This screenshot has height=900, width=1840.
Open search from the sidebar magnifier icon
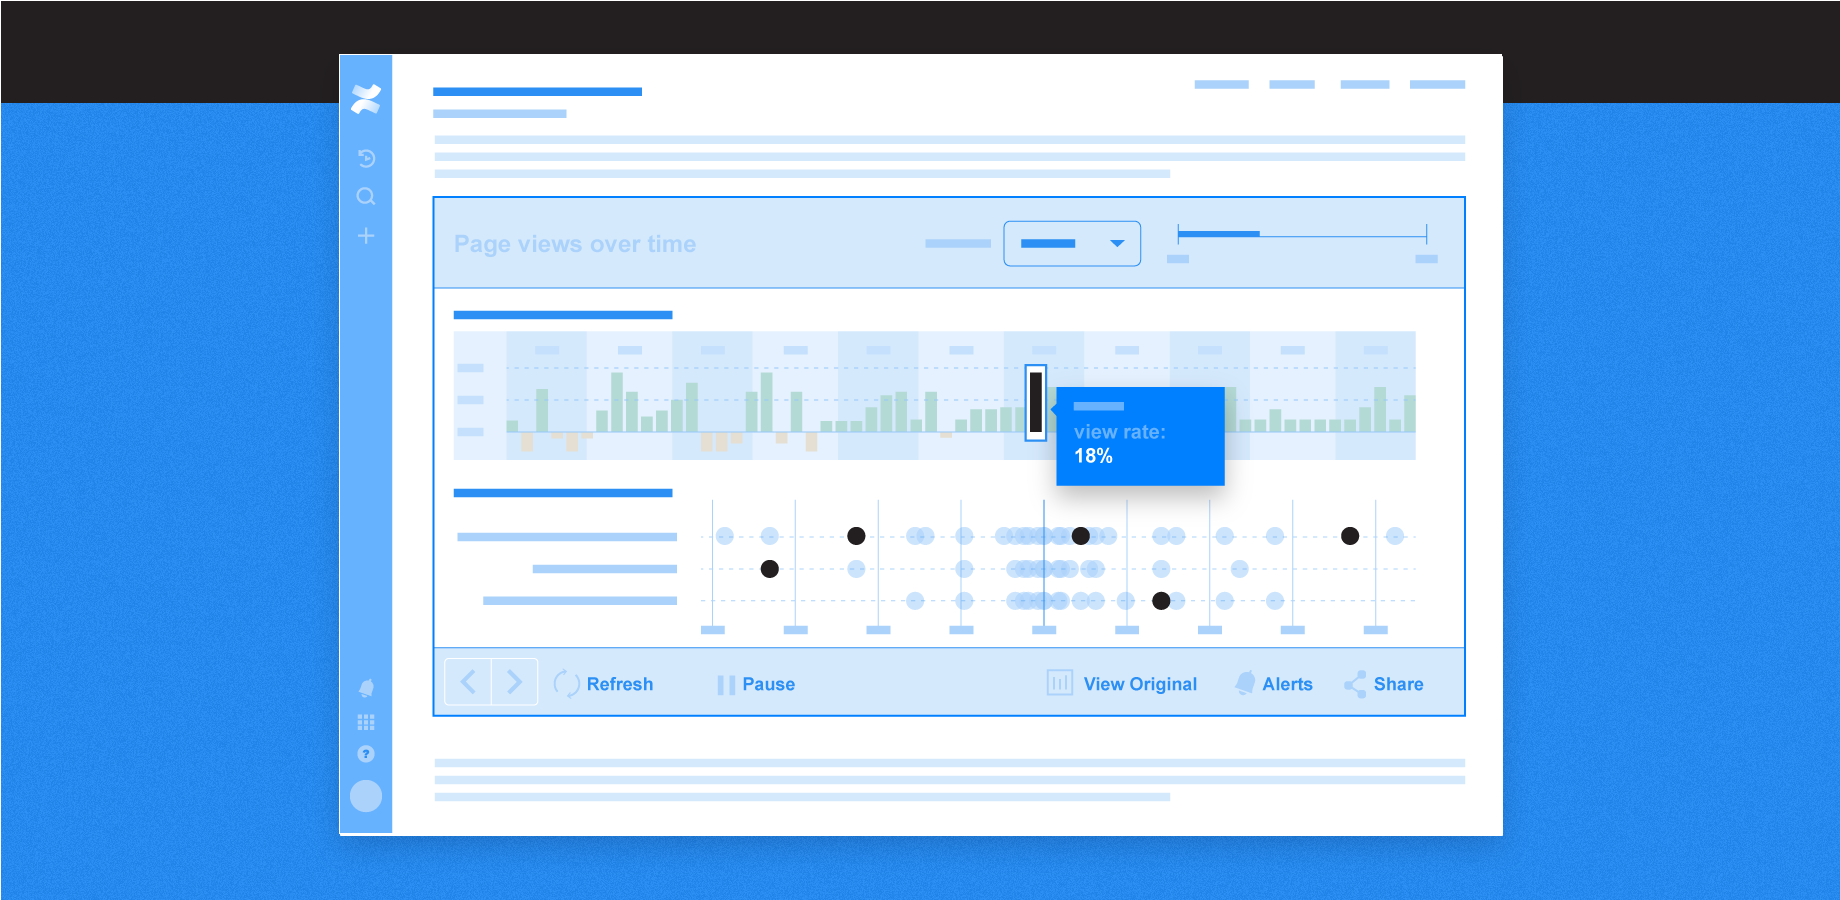tap(366, 197)
